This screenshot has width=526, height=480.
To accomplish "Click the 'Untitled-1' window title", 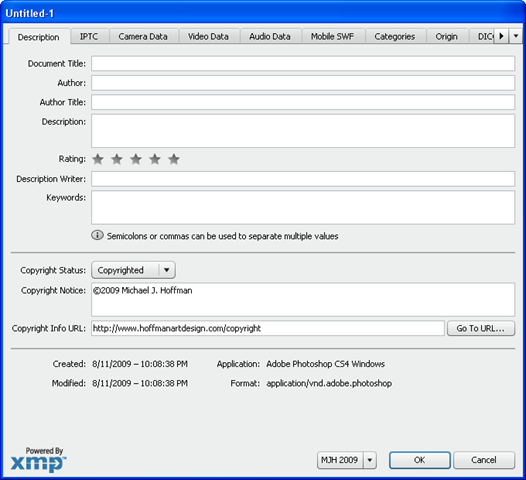I will [x=30, y=13].
